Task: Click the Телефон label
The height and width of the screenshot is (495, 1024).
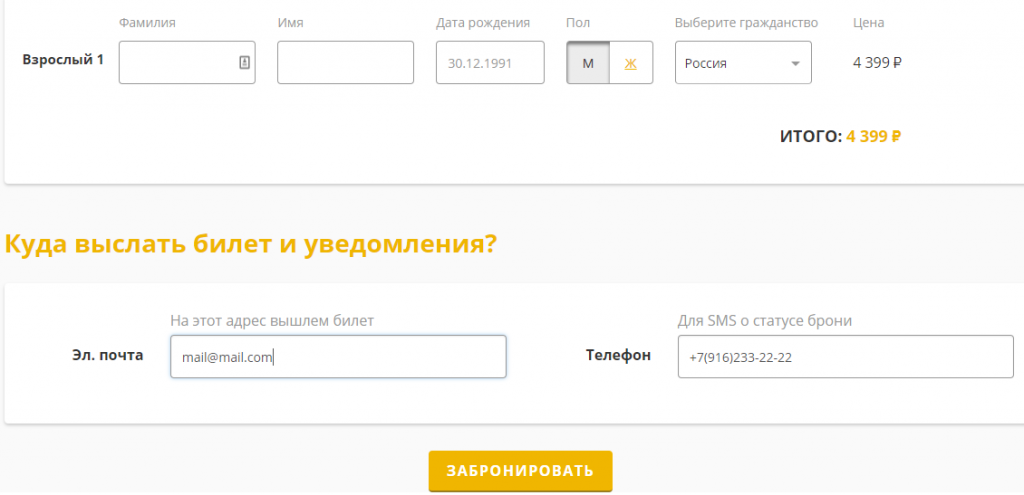Action: (x=618, y=355)
